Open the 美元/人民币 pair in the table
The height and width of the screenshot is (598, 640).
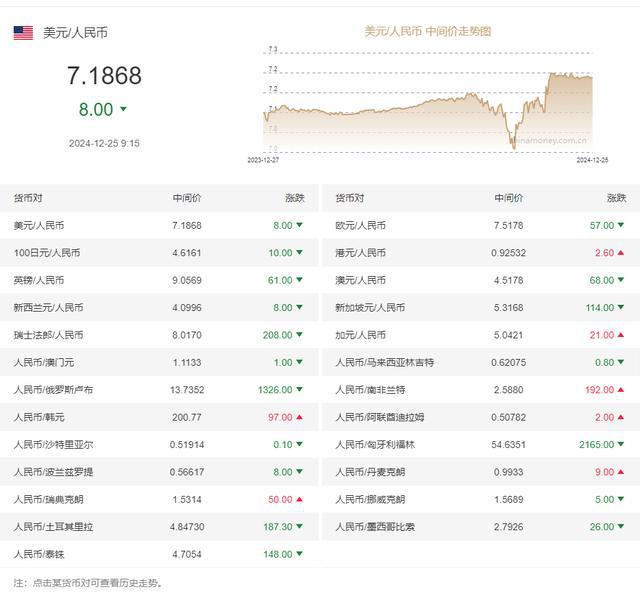pos(39,225)
